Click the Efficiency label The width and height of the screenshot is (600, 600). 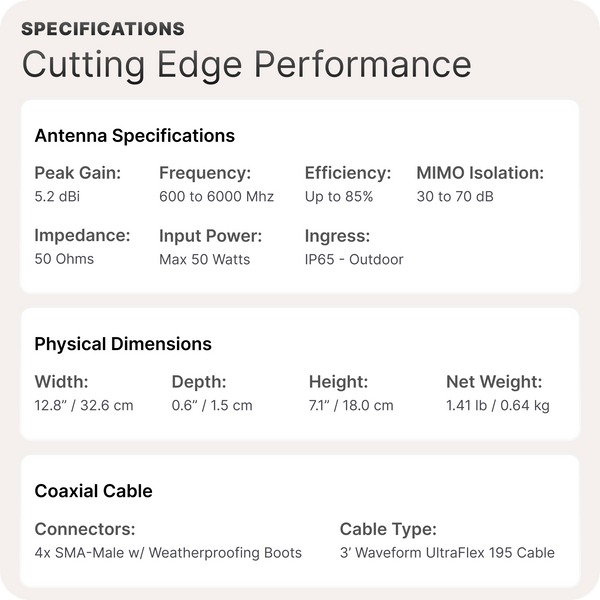click(x=347, y=173)
